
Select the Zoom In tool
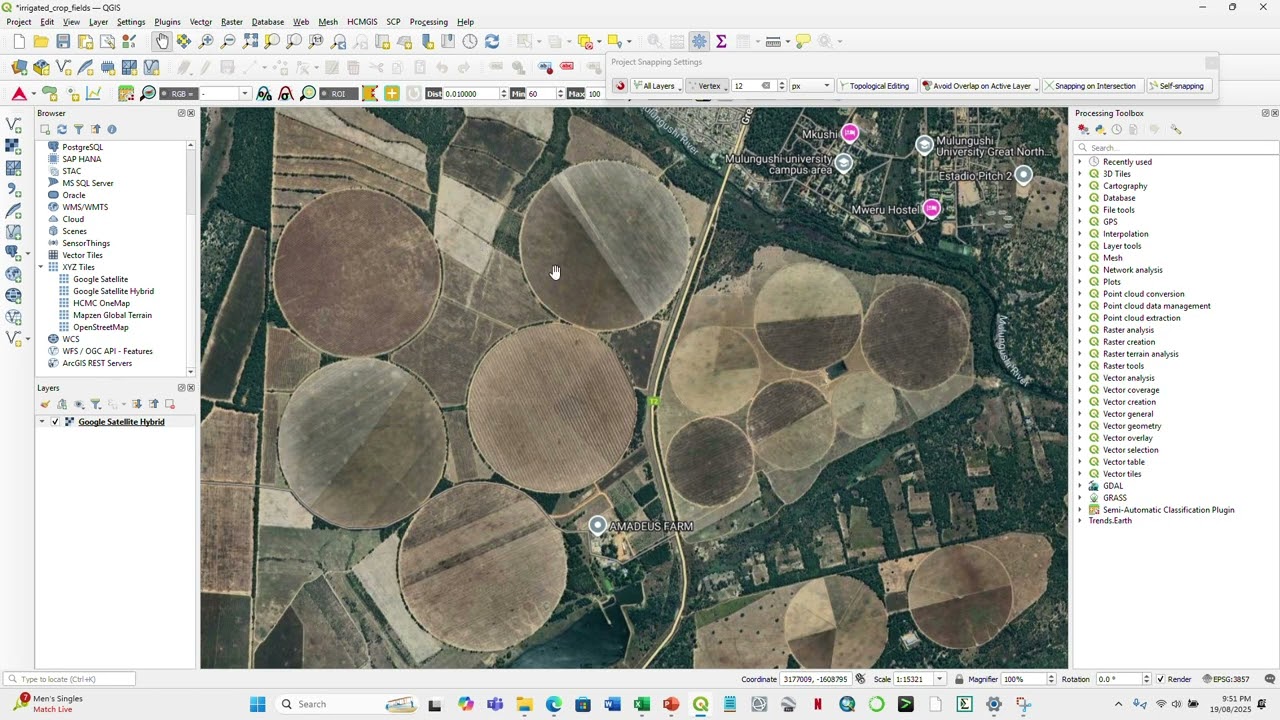coord(206,41)
